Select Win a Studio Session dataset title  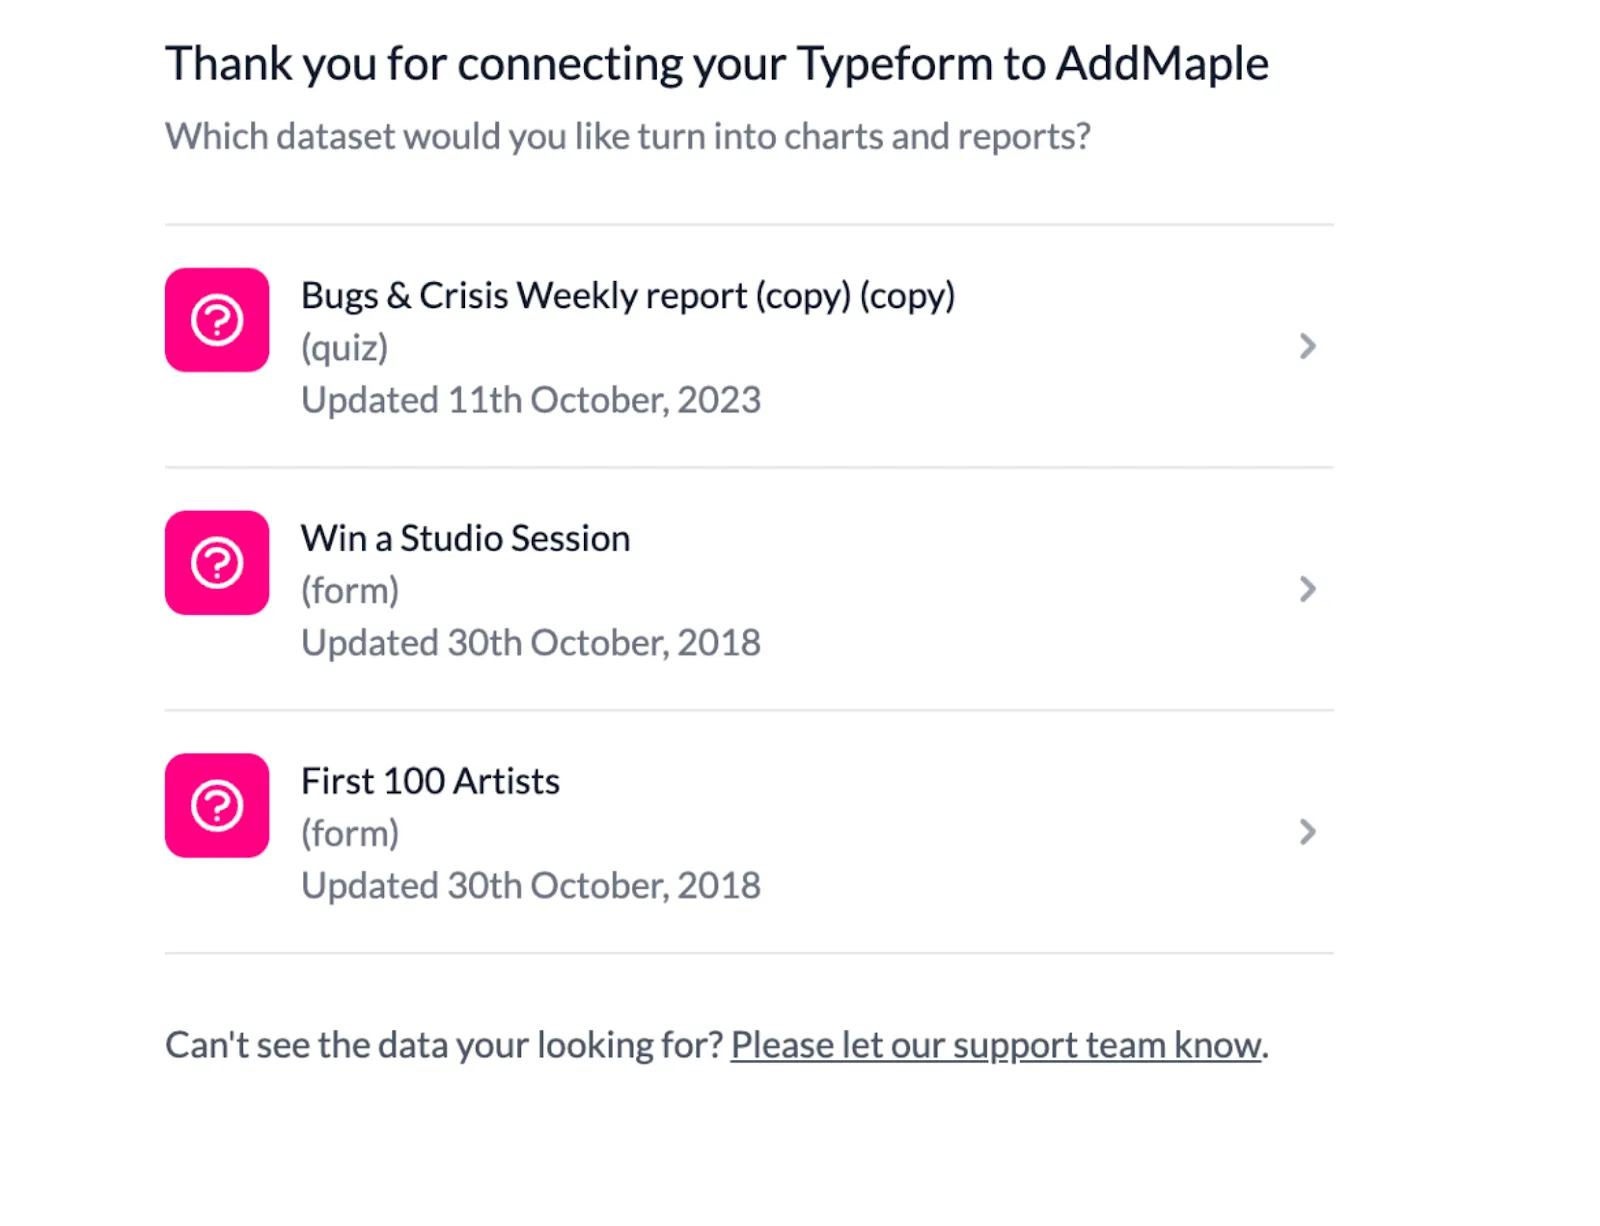(x=466, y=538)
